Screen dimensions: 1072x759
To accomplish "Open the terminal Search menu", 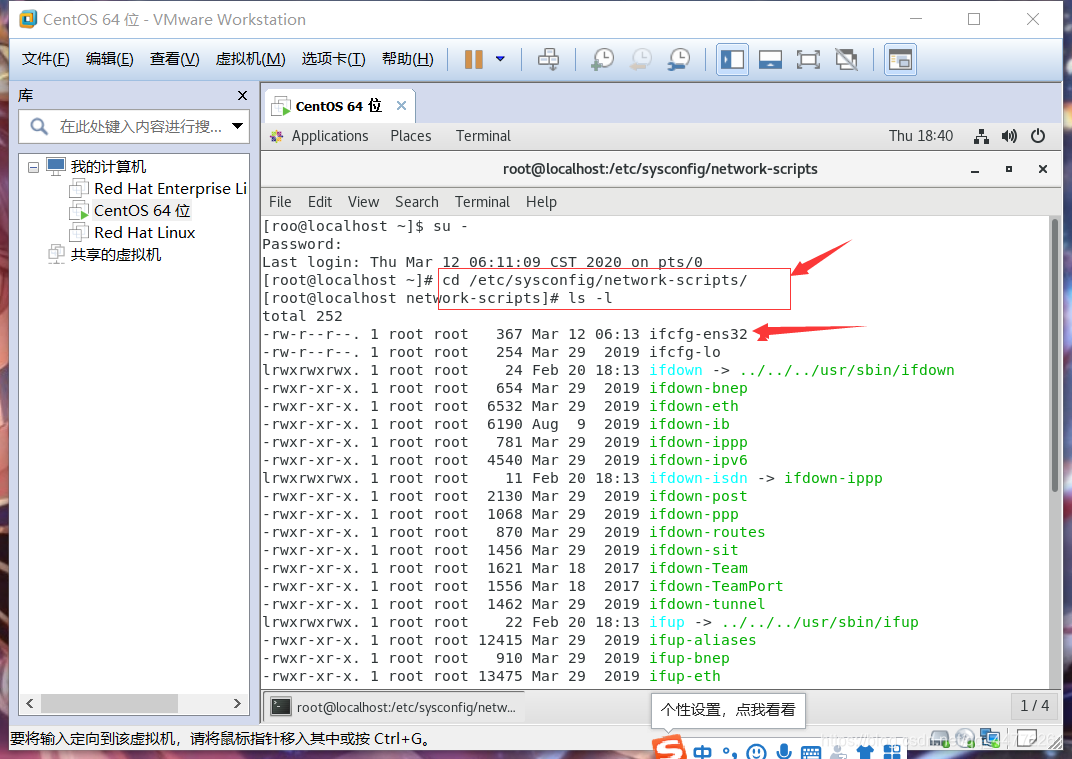I will (x=416, y=202).
